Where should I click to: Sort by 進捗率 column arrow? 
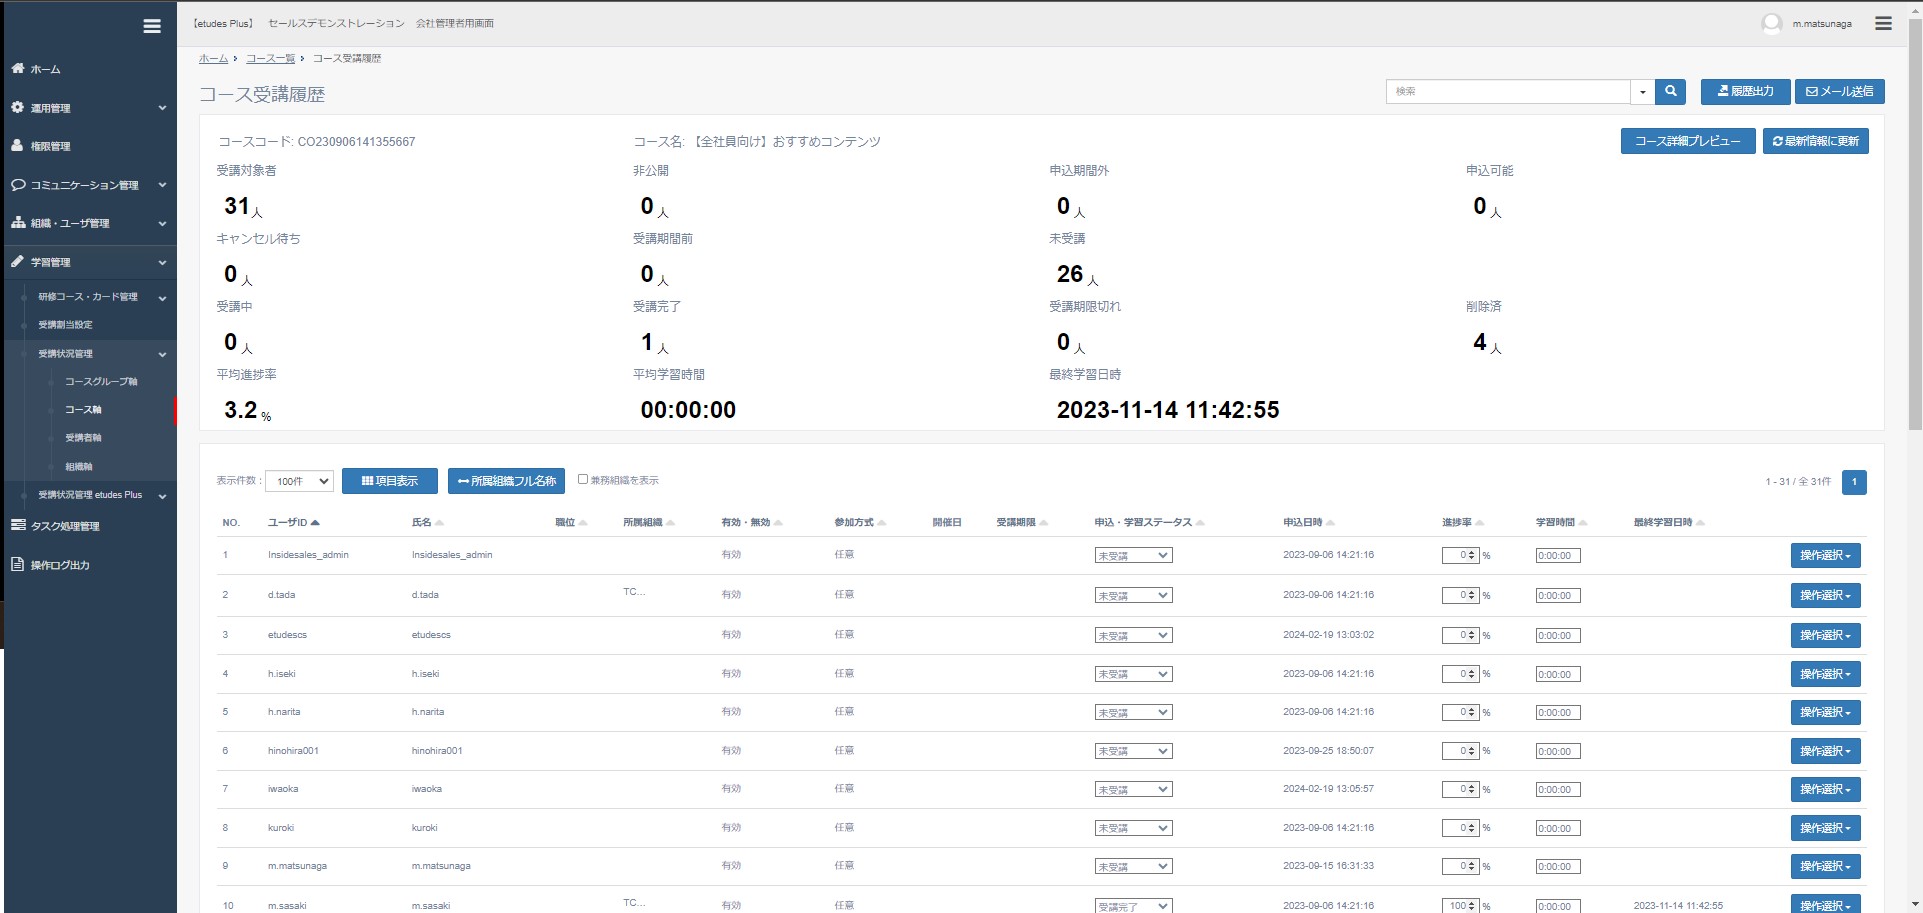point(1479,522)
